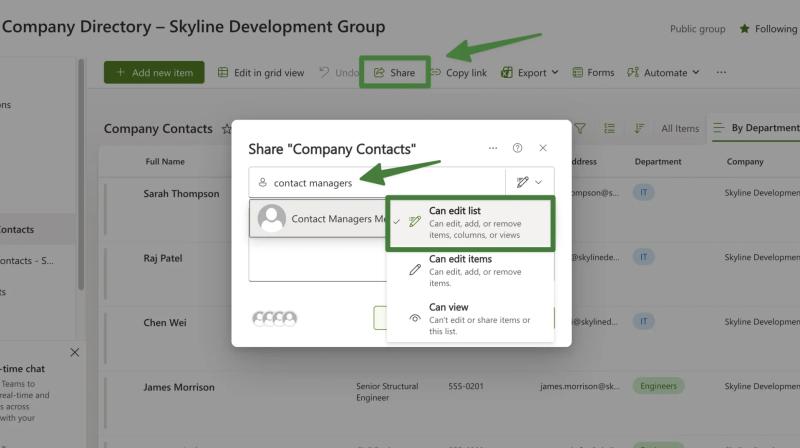
Task: Click the Full Name column header
Action: 165,161
